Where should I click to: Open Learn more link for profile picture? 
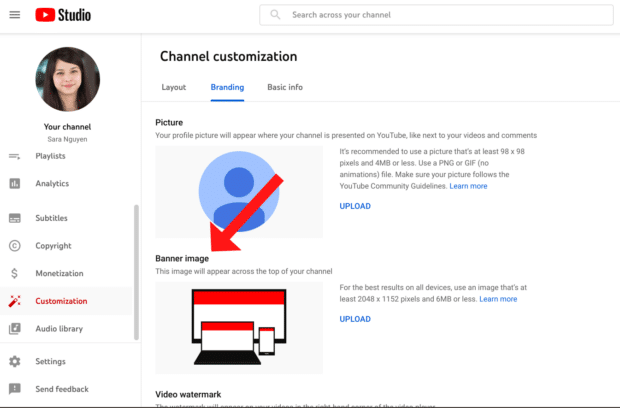pos(468,186)
